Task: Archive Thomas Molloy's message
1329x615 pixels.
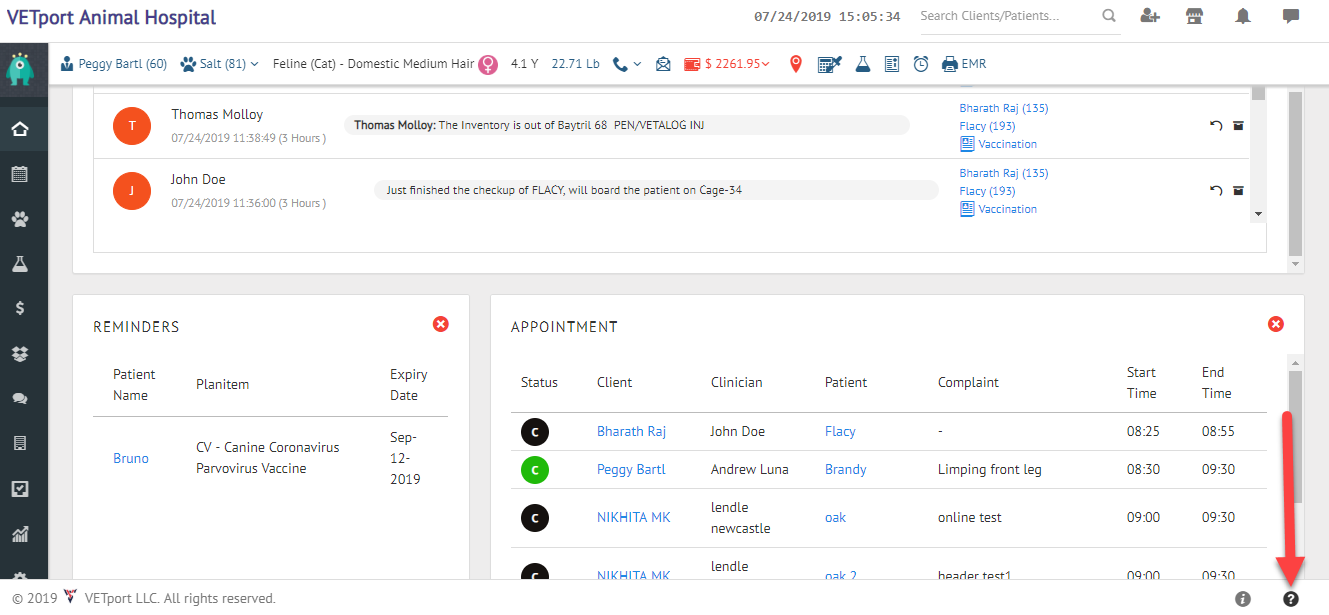Action: click(1238, 126)
